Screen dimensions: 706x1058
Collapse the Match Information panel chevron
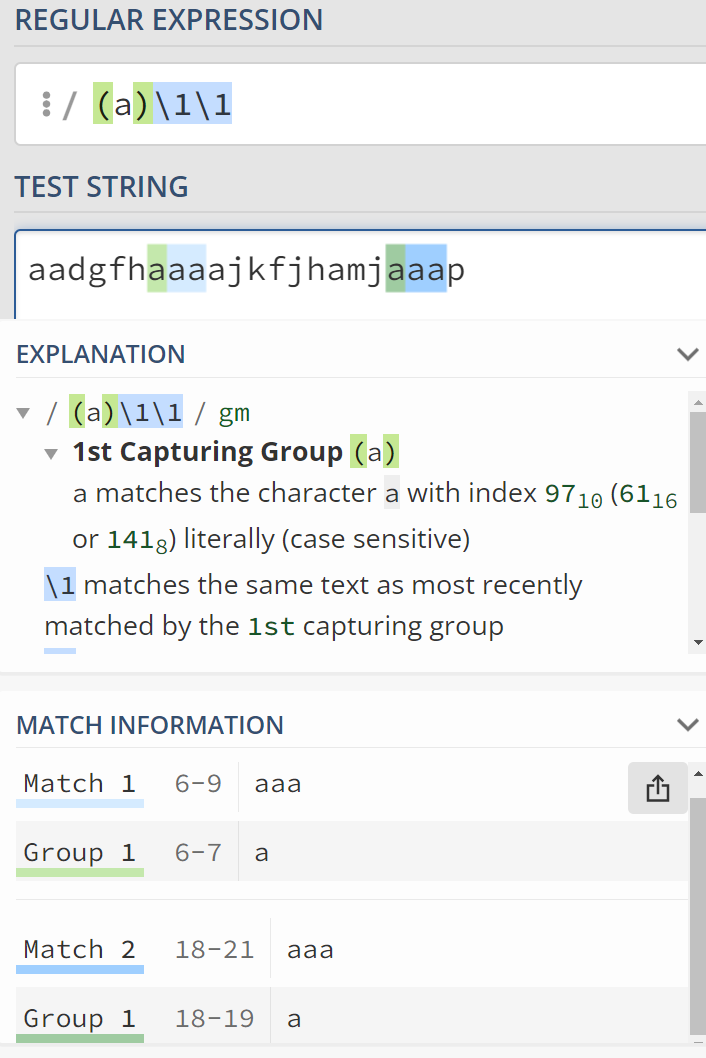(x=687, y=725)
